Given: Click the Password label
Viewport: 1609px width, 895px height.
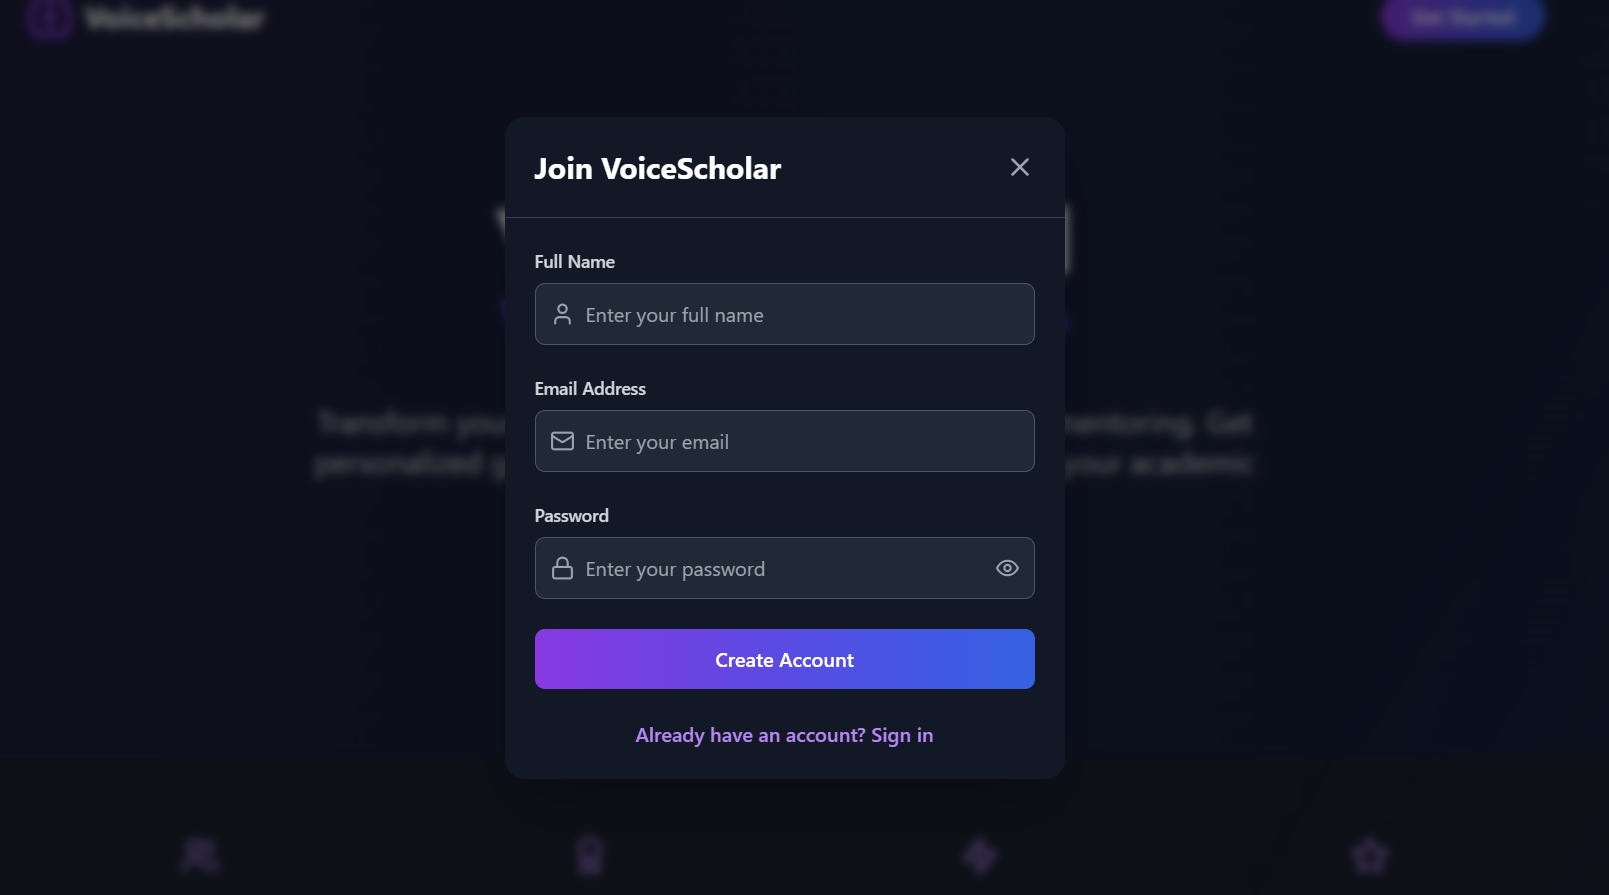Looking at the screenshot, I should 571,516.
